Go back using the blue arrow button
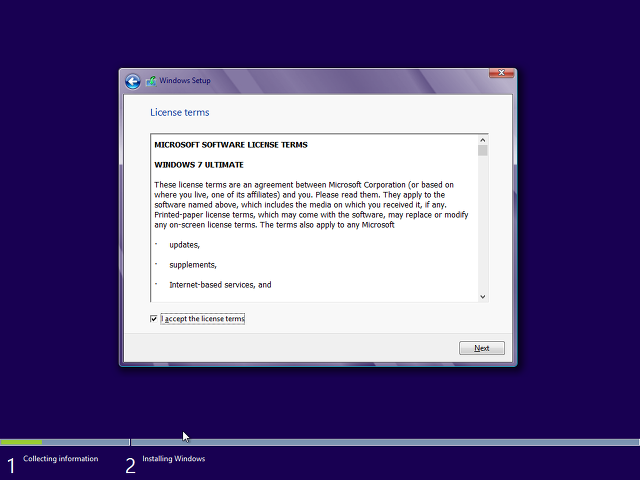 pos(133,82)
